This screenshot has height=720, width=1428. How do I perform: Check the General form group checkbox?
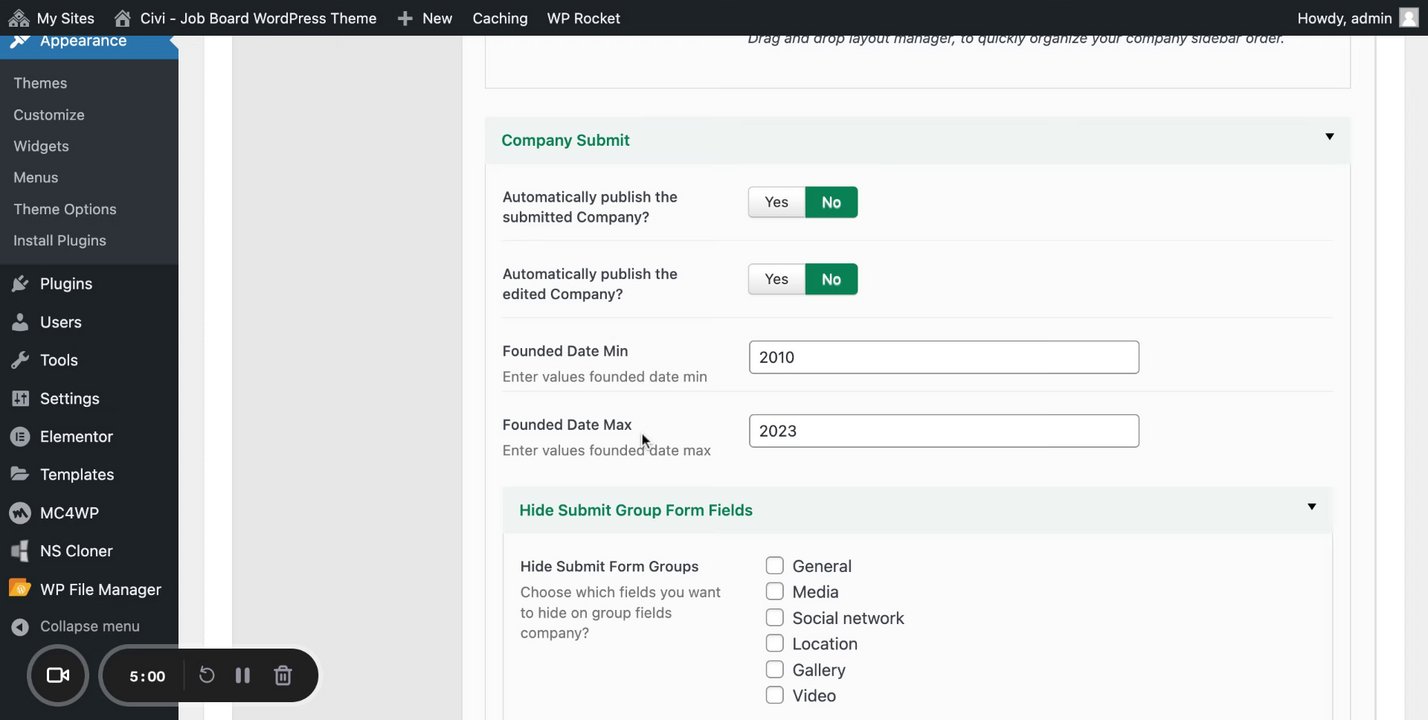click(775, 566)
